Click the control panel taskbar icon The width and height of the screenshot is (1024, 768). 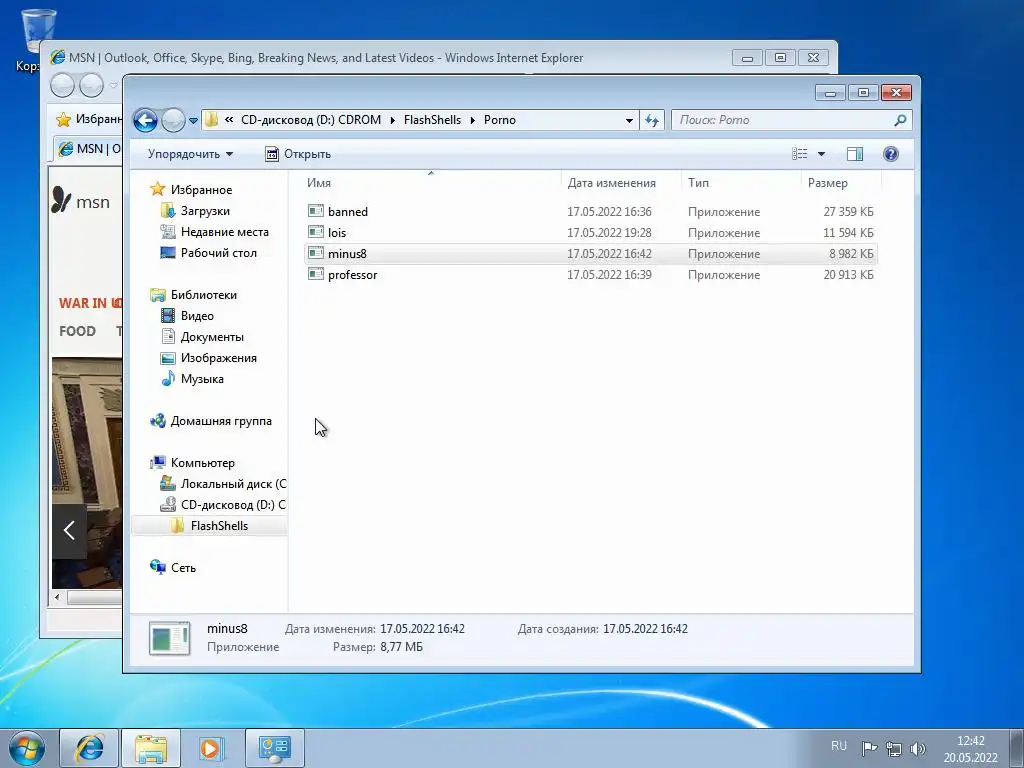click(274, 748)
